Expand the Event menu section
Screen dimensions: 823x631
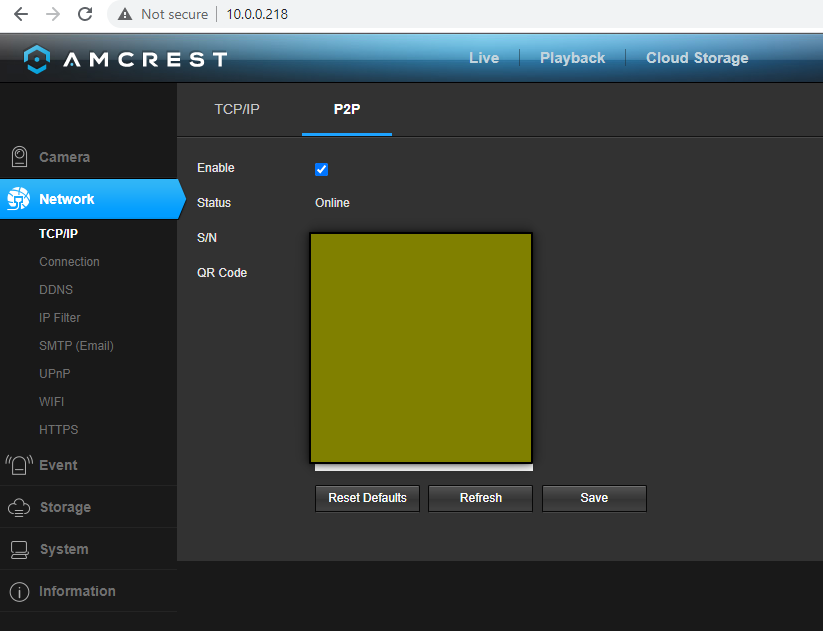[88, 465]
